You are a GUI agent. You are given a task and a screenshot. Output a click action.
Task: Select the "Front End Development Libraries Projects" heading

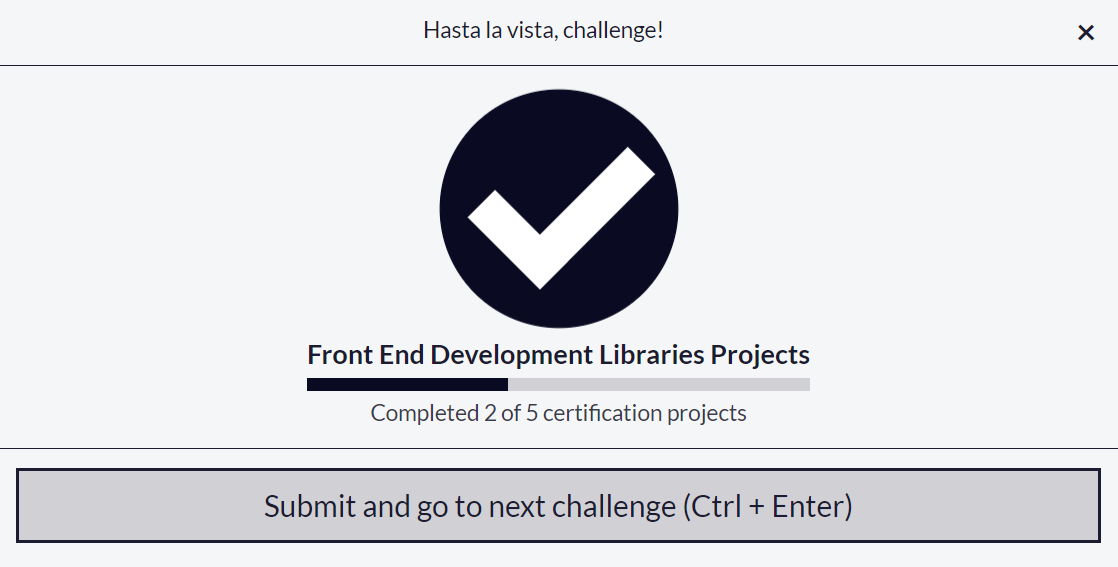coord(558,355)
